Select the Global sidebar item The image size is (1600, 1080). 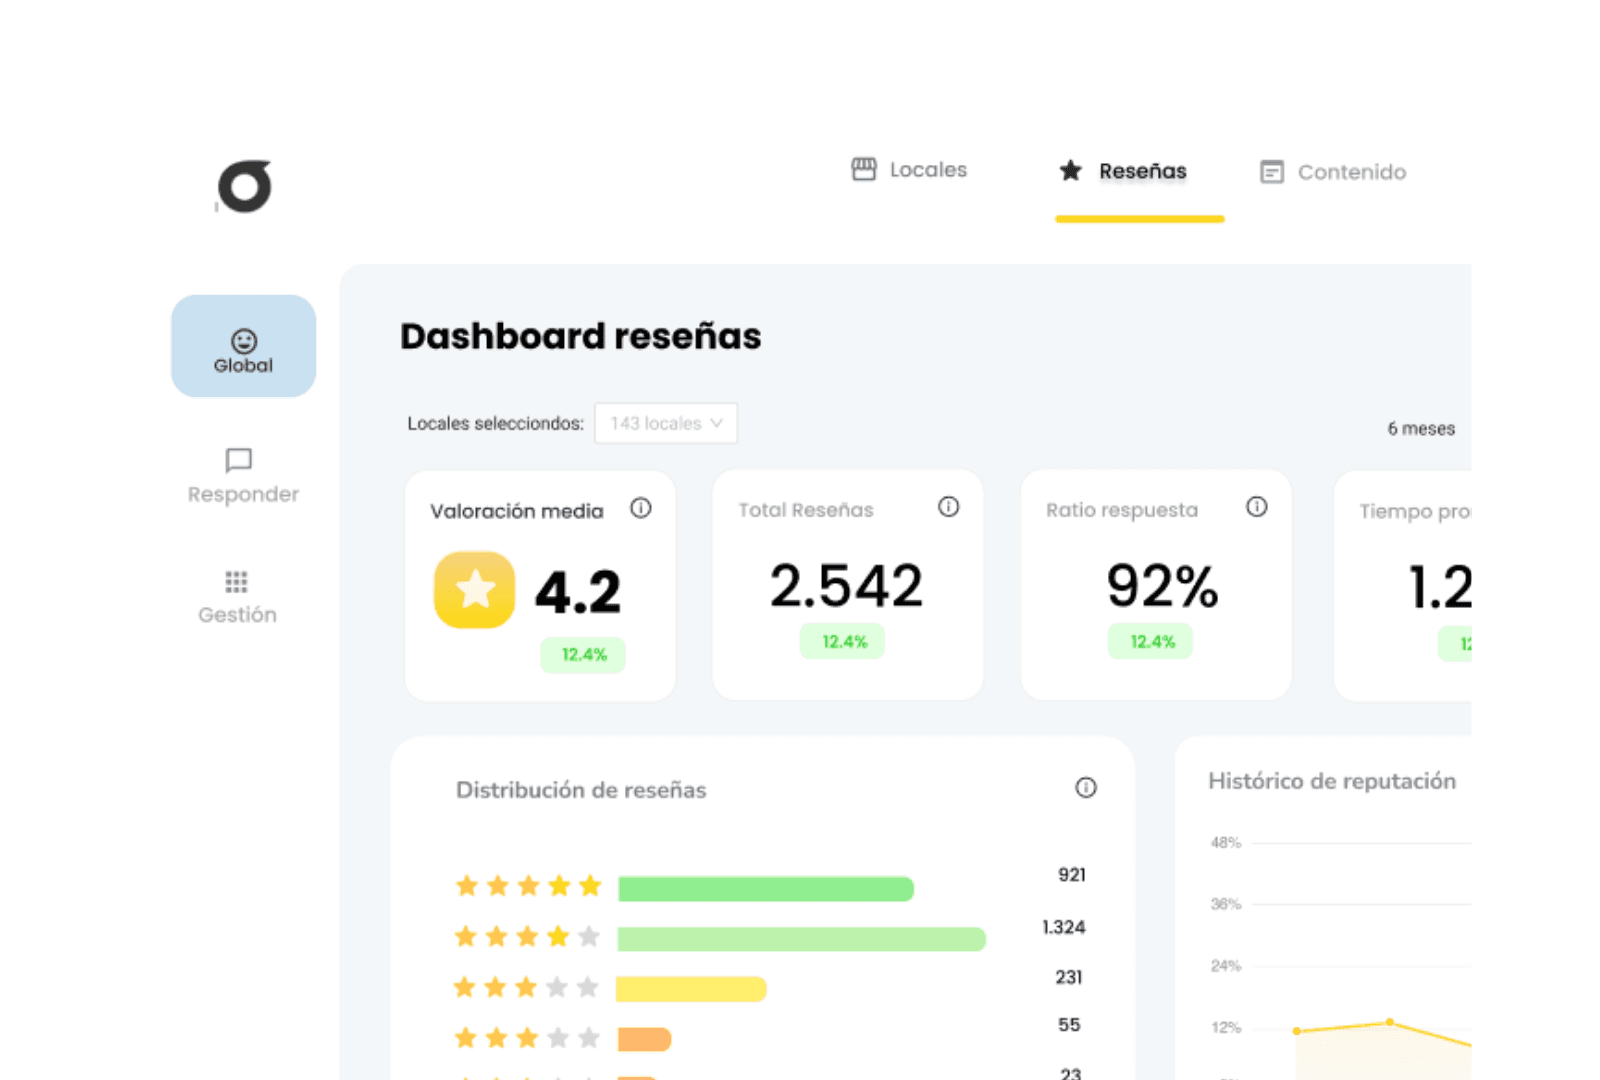(244, 346)
